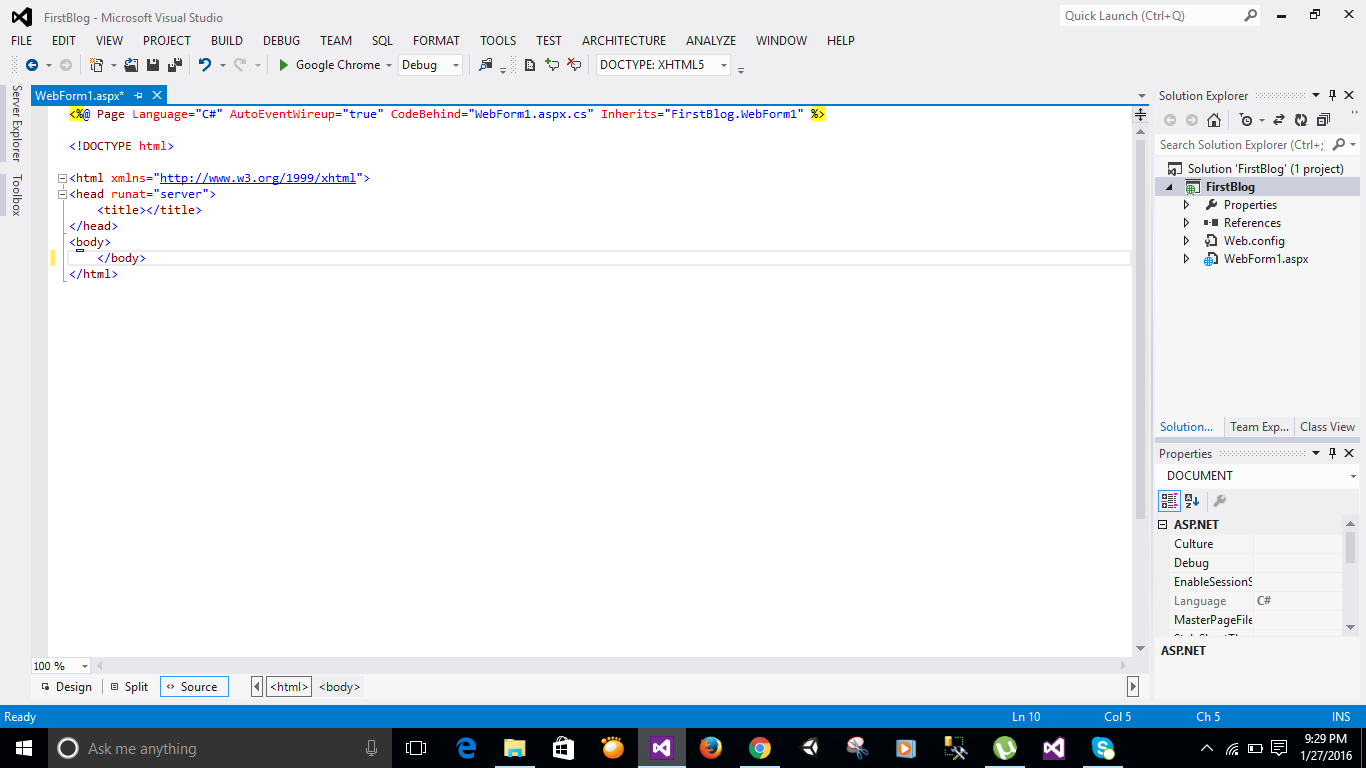
Task: Open Firefox from the Windows taskbar
Action: tap(711, 748)
